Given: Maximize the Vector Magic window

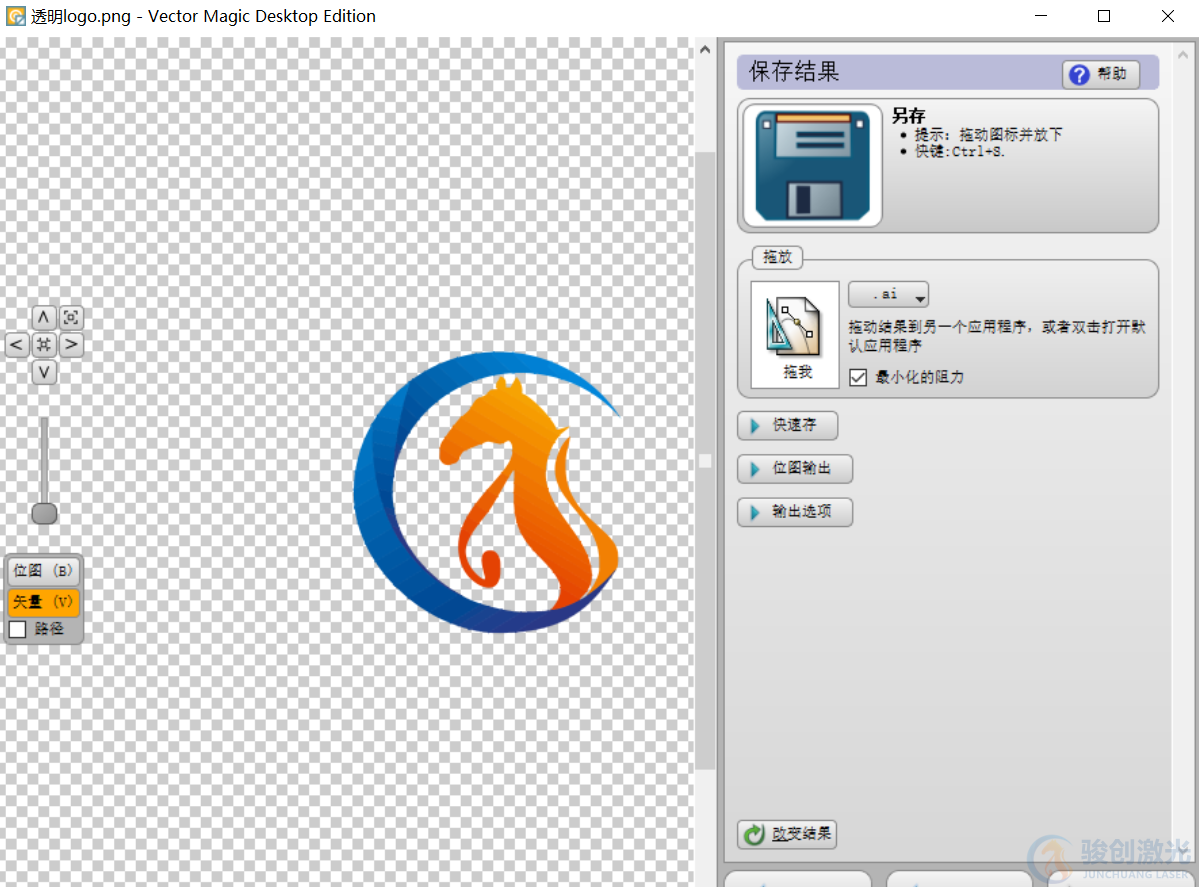Looking at the screenshot, I should coord(1103,16).
